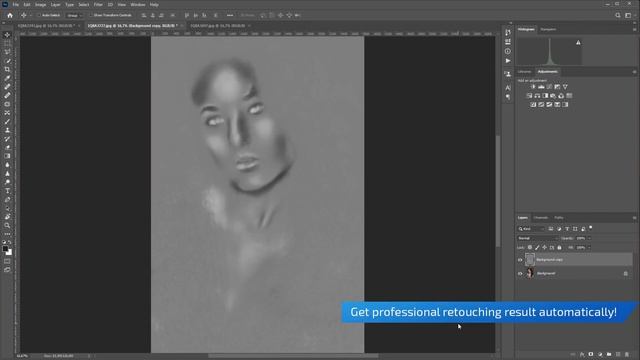
Task: Add a Hue/Saturation adjustment
Action: click(529, 96)
